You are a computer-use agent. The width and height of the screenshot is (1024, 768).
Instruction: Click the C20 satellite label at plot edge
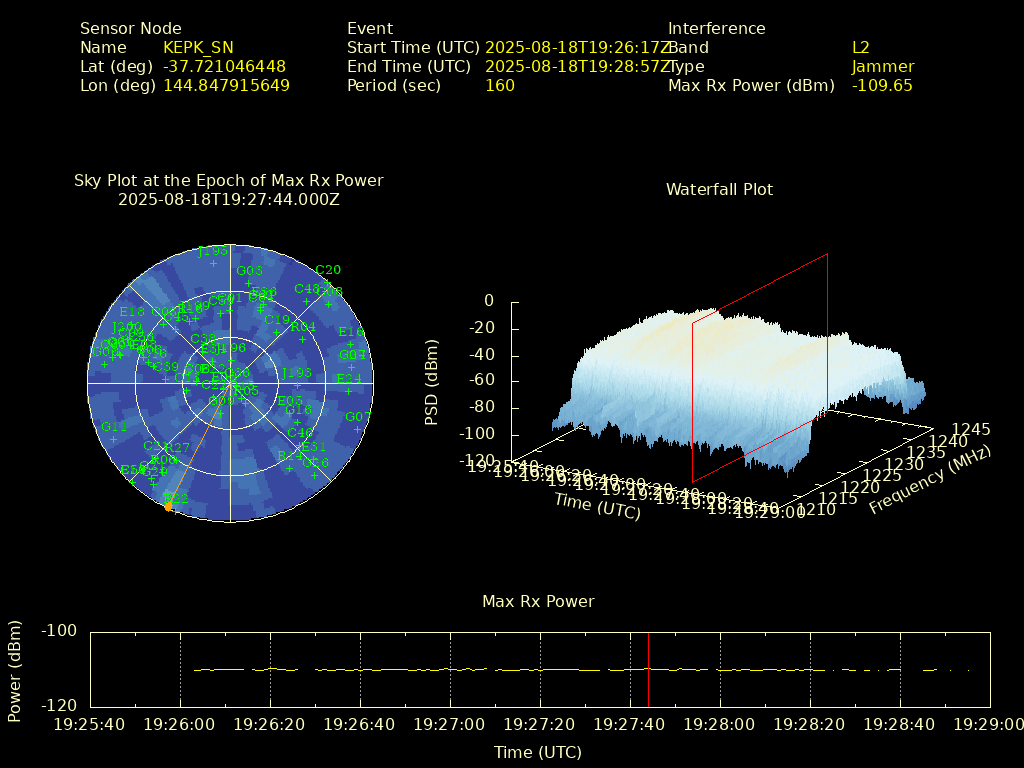pos(328,270)
